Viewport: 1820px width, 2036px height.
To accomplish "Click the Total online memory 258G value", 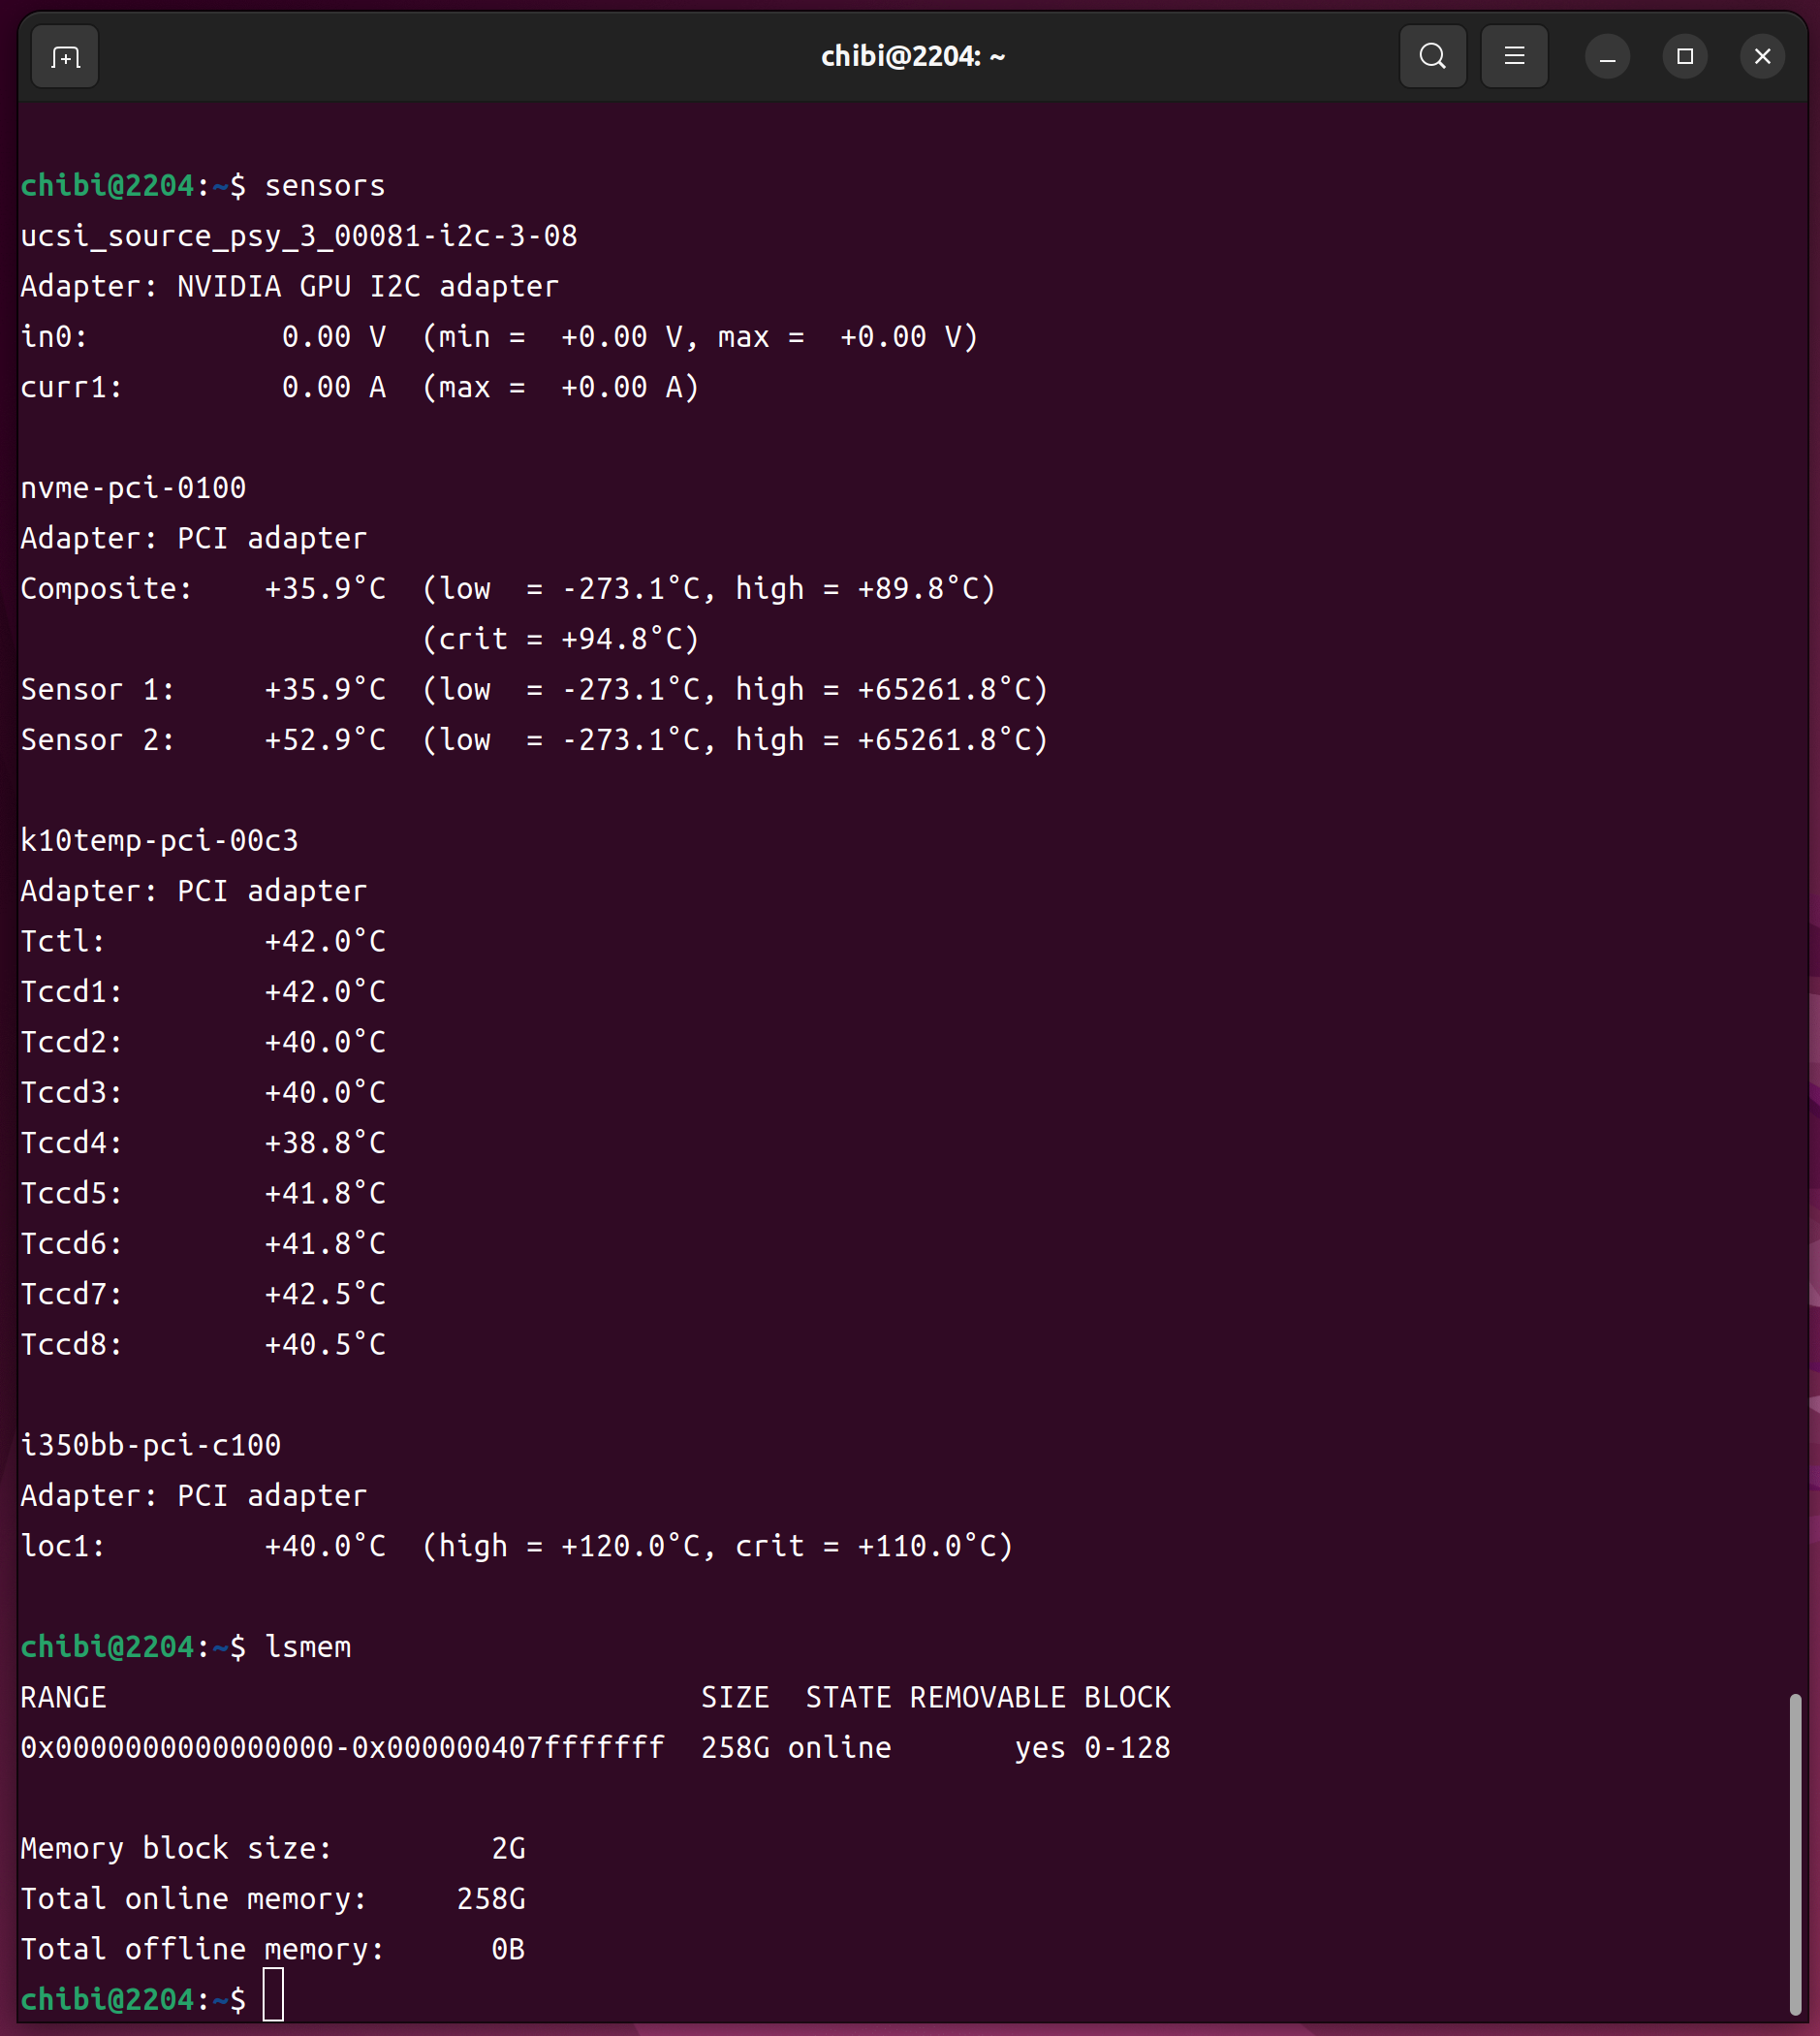I will tap(491, 1898).
